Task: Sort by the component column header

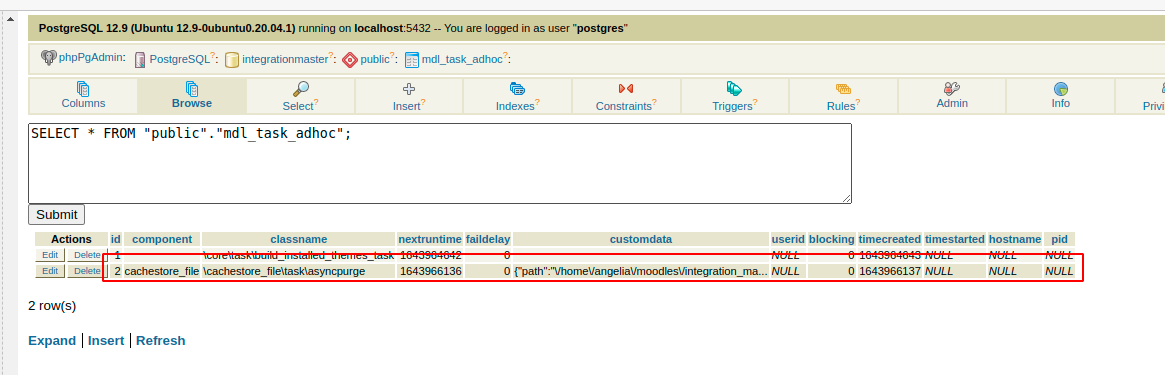Action: pyautogui.click(x=162, y=239)
